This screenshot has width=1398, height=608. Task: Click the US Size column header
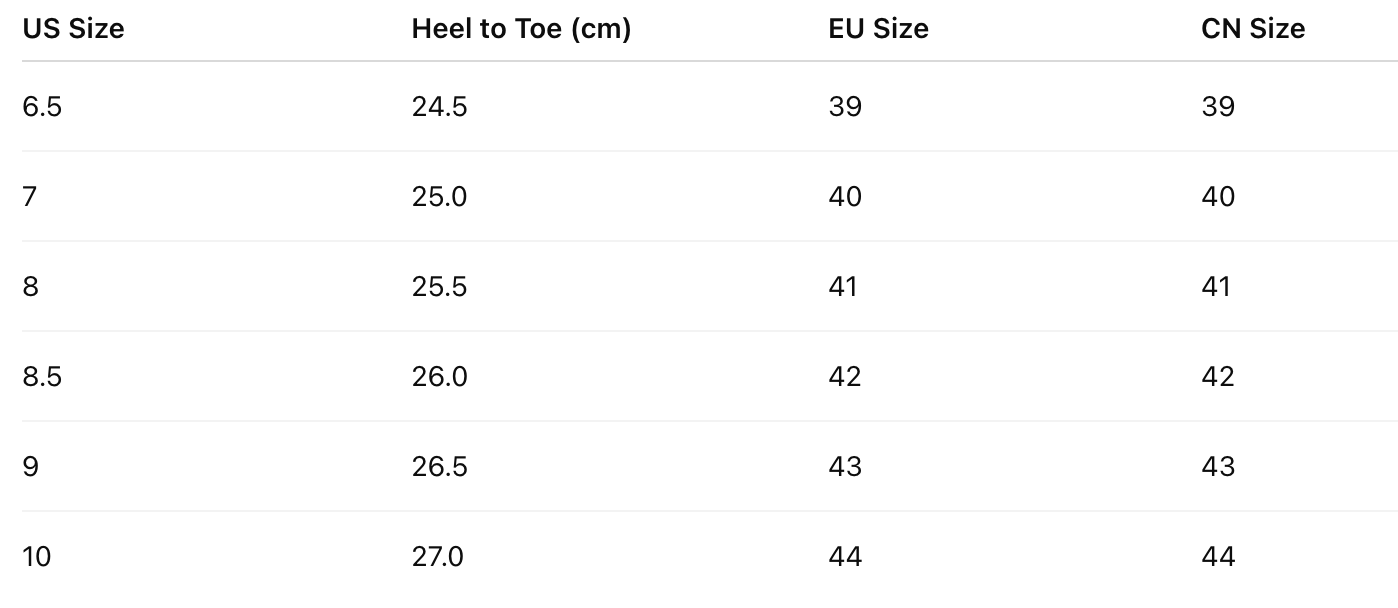[x=73, y=29]
